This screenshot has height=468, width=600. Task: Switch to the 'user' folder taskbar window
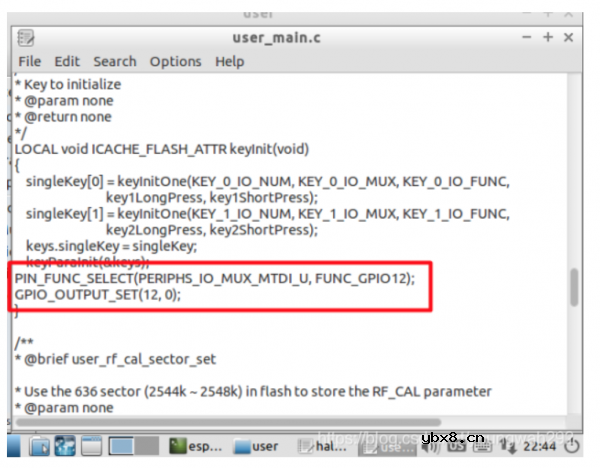pyautogui.click(x=257, y=444)
